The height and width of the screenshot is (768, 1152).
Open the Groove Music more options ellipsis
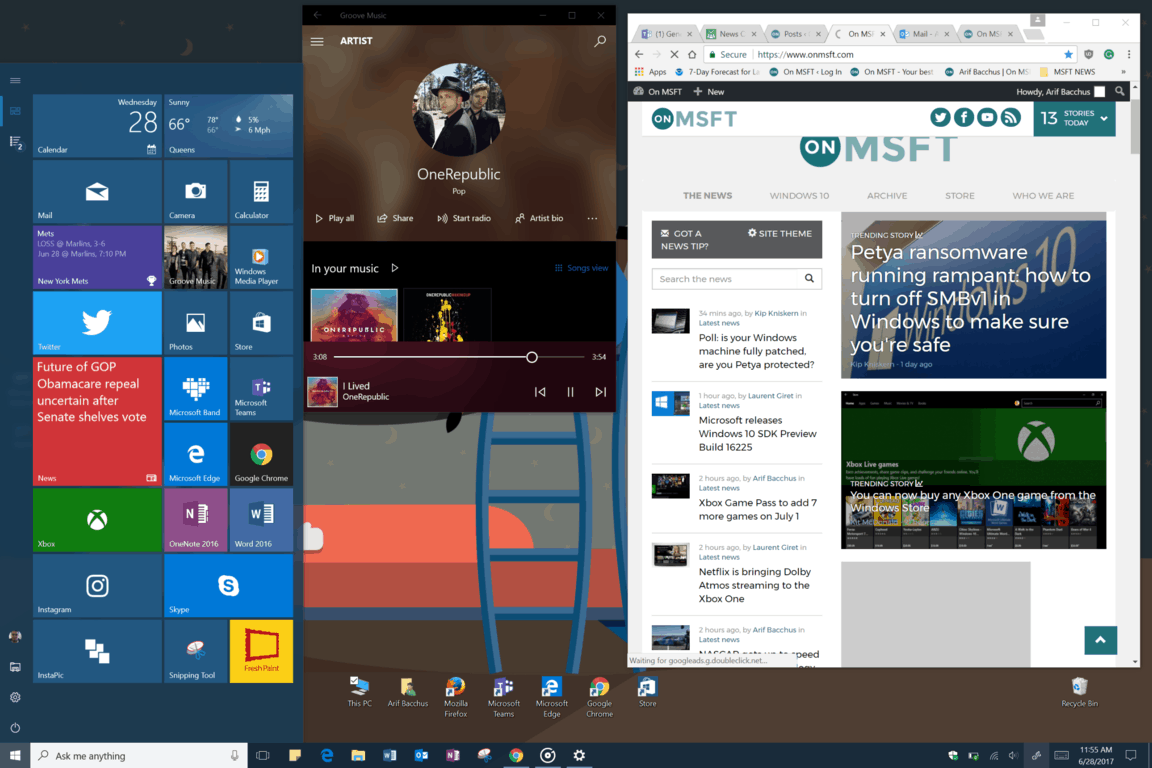(592, 218)
